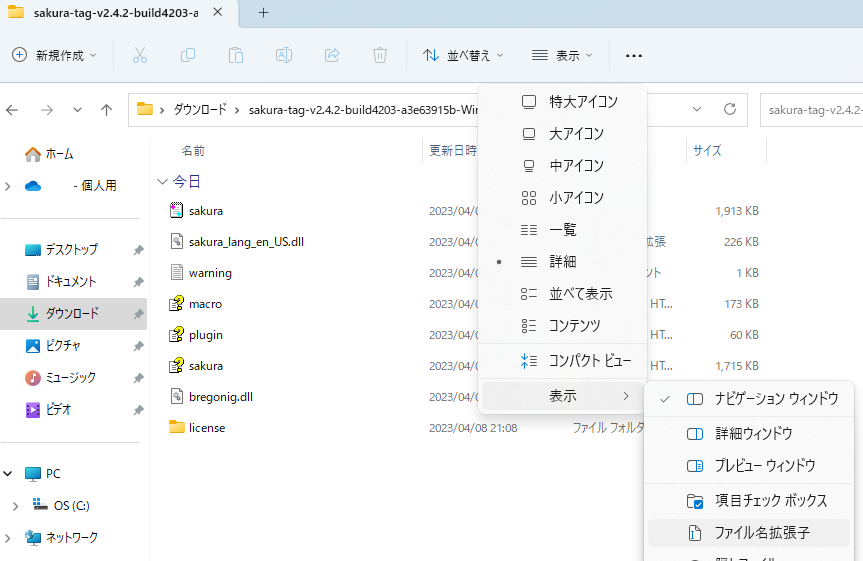Toggle コンパクト ビュー compact view
The image size is (863, 561).
coord(562,361)
